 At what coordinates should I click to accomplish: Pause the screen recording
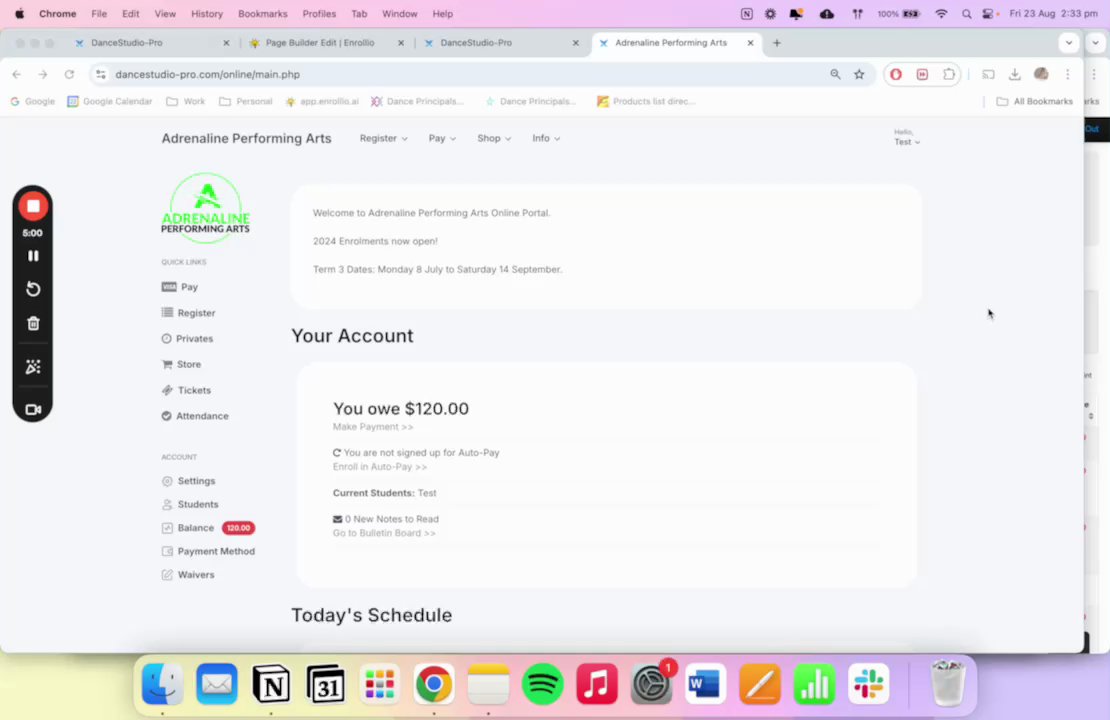point(33,256)
